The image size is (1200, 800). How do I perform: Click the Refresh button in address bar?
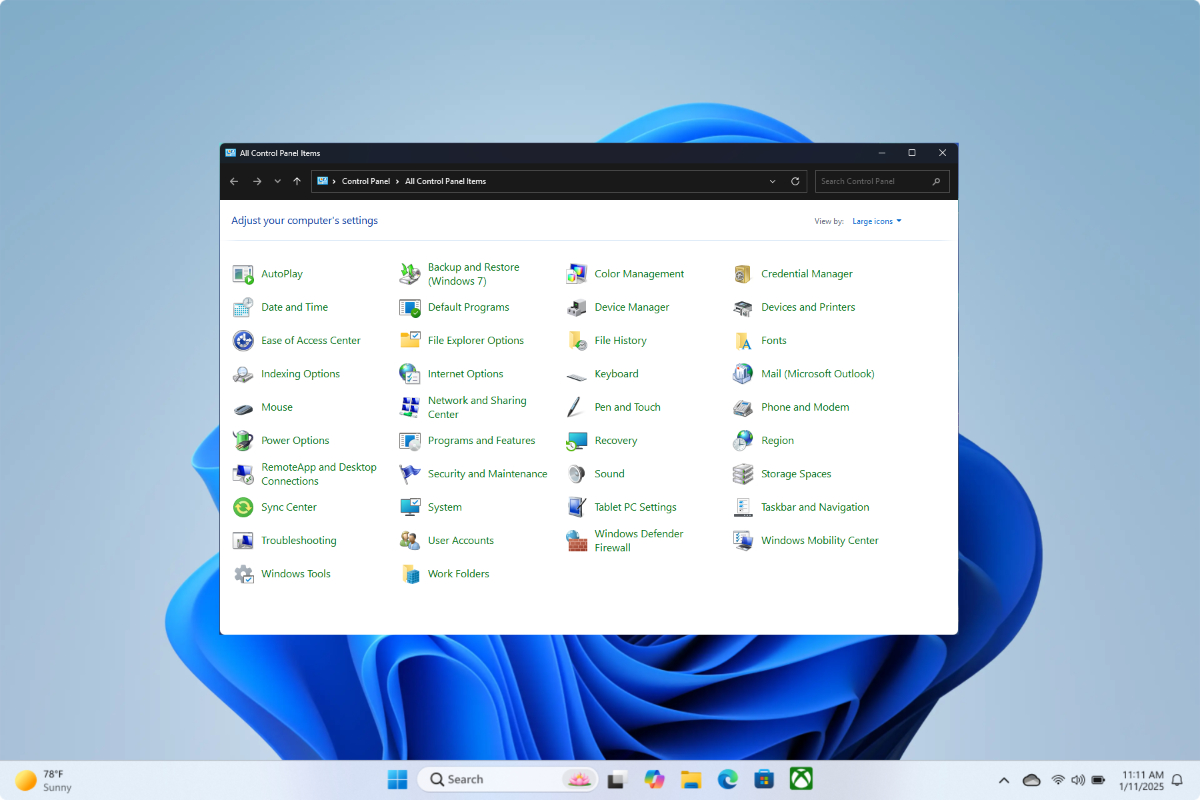(x=795, y=182)
